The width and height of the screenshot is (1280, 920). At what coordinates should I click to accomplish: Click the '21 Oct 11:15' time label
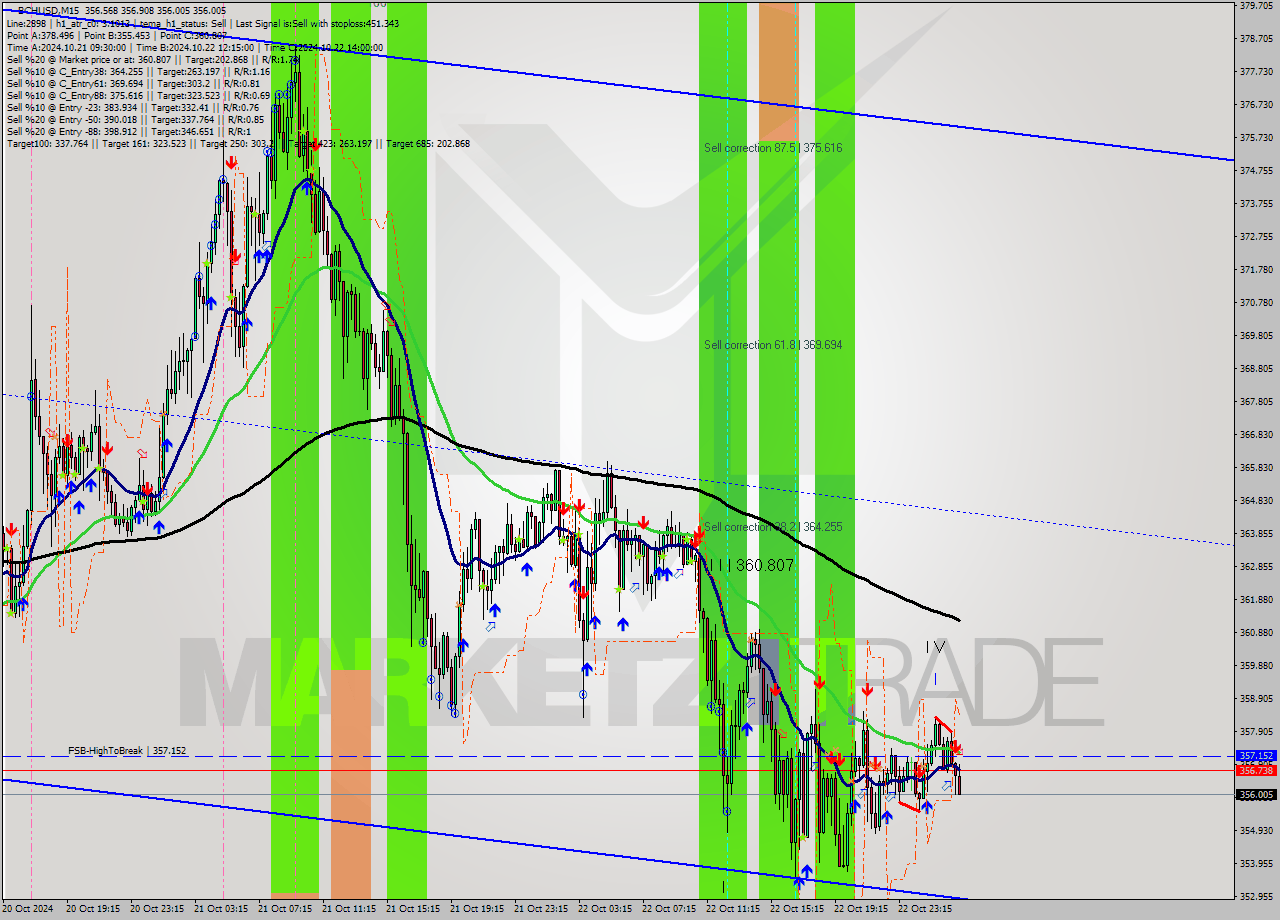pos(350,909)
